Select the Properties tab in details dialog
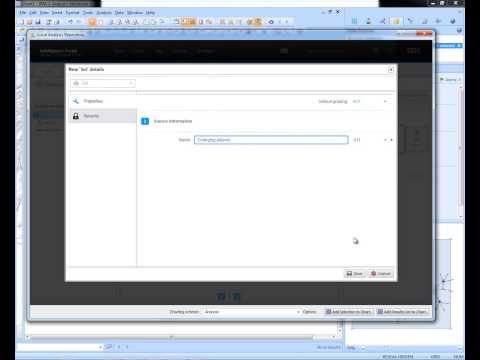Image resolution: width=480 pixels, height=360 pixels. (103, 101)
